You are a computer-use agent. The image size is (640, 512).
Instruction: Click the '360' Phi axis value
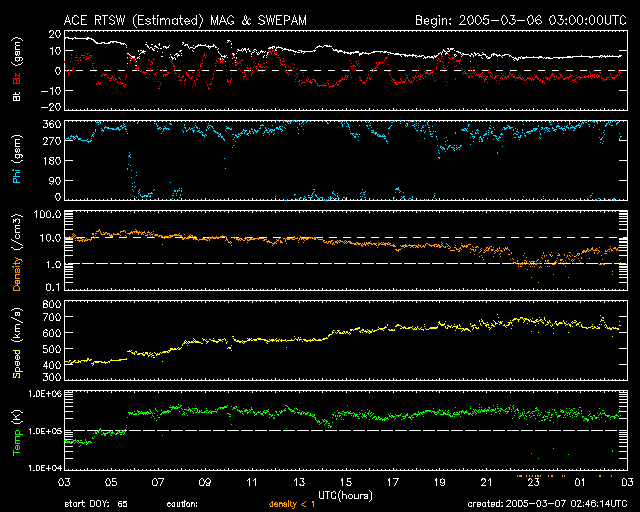pos(52,124)
